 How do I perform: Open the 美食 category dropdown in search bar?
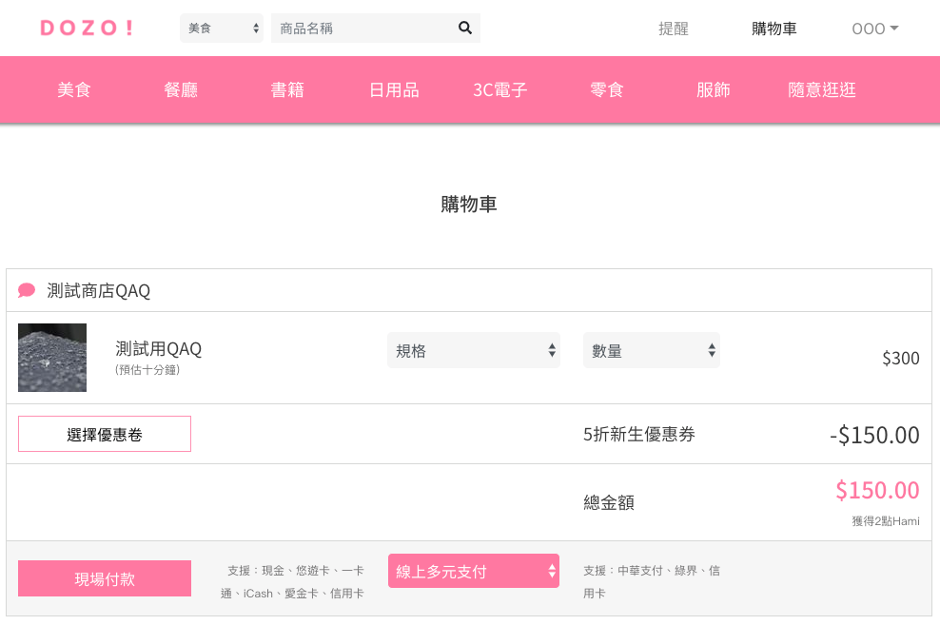221,28
